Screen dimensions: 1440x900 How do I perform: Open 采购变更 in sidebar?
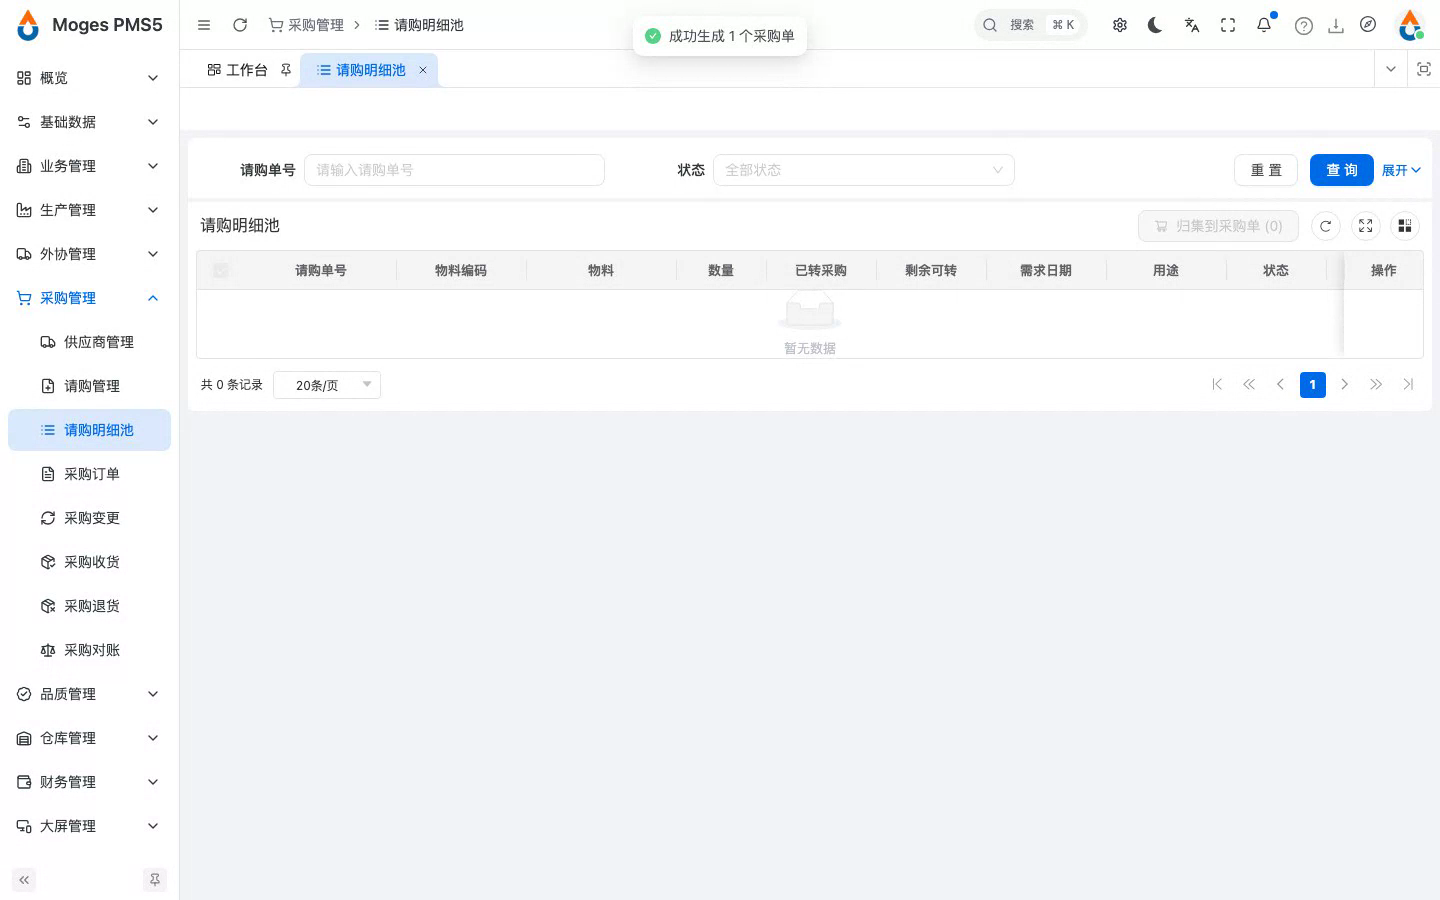coord(89,518)
